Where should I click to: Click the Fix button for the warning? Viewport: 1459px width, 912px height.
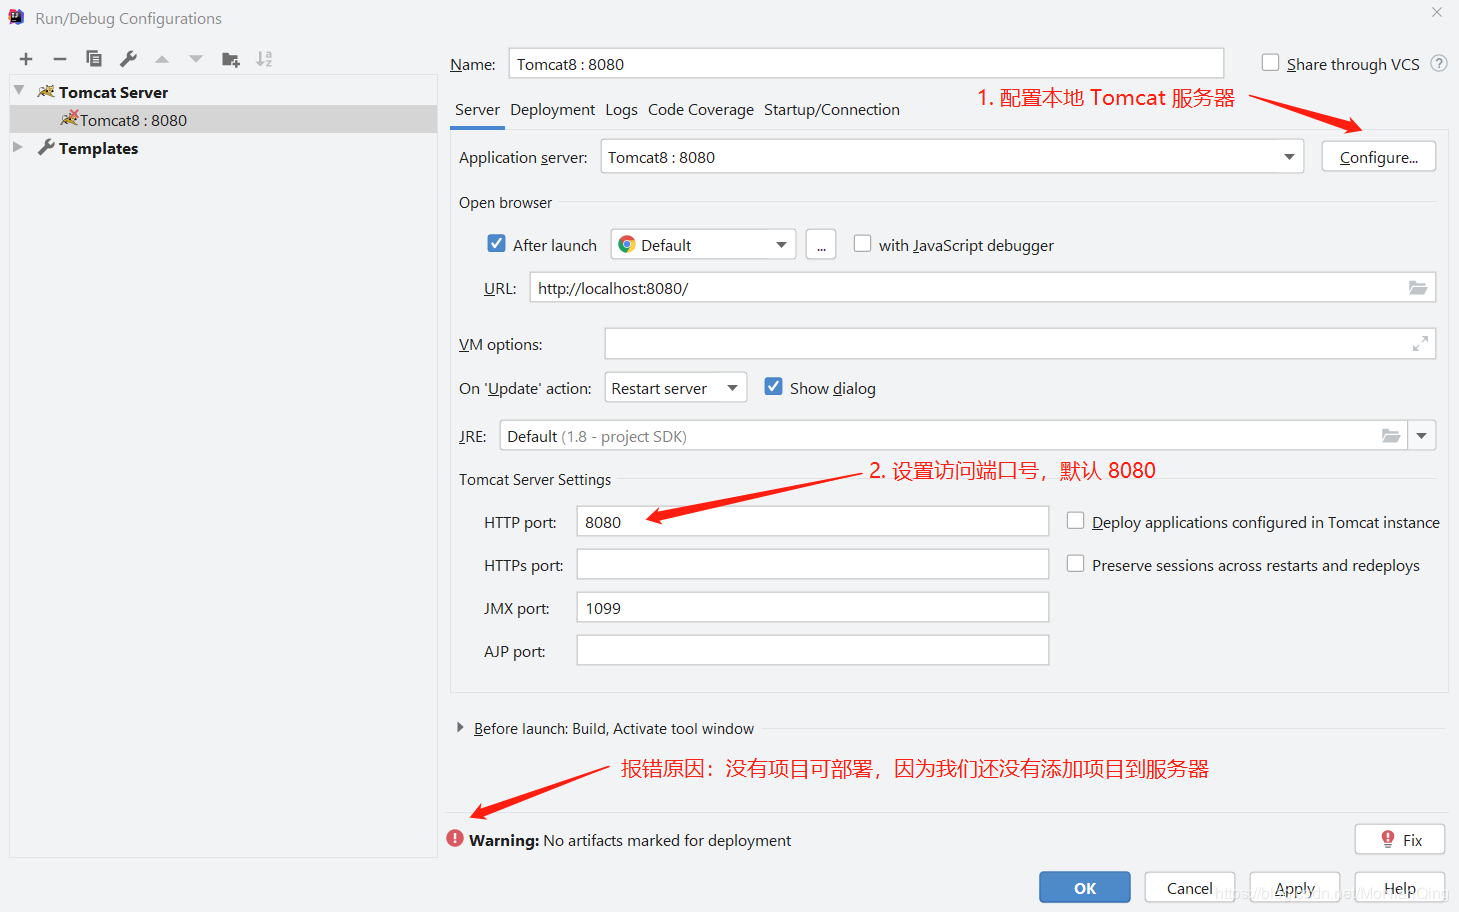tap(1400, 840)
